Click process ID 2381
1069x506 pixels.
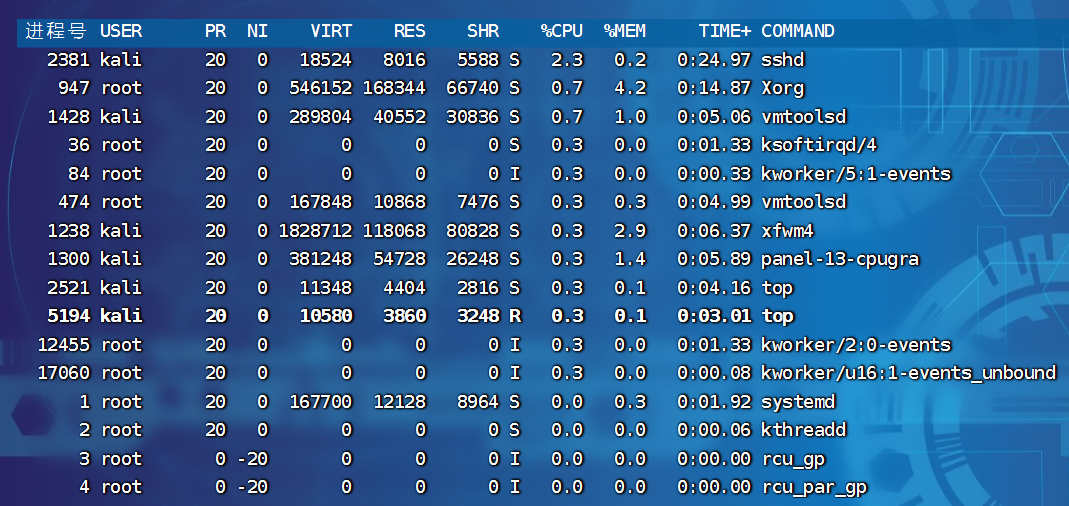pyautogui.click(x=69, y=59)
